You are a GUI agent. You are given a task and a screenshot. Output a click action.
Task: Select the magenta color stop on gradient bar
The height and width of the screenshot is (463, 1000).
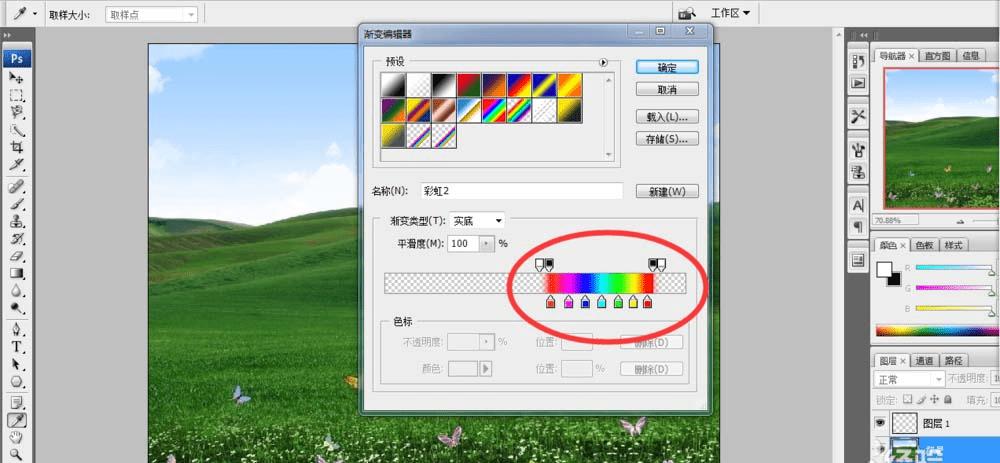coord(568,302)
